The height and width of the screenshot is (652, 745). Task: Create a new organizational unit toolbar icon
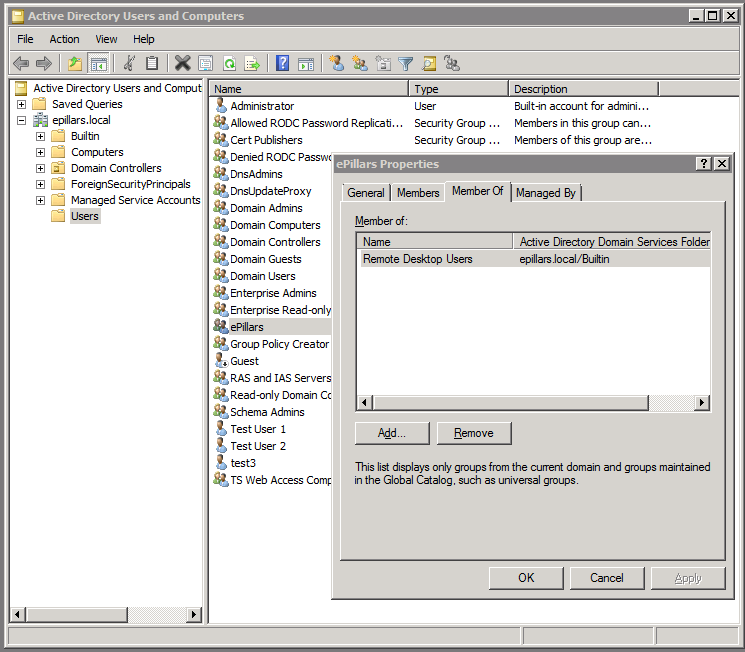[383, 63]
